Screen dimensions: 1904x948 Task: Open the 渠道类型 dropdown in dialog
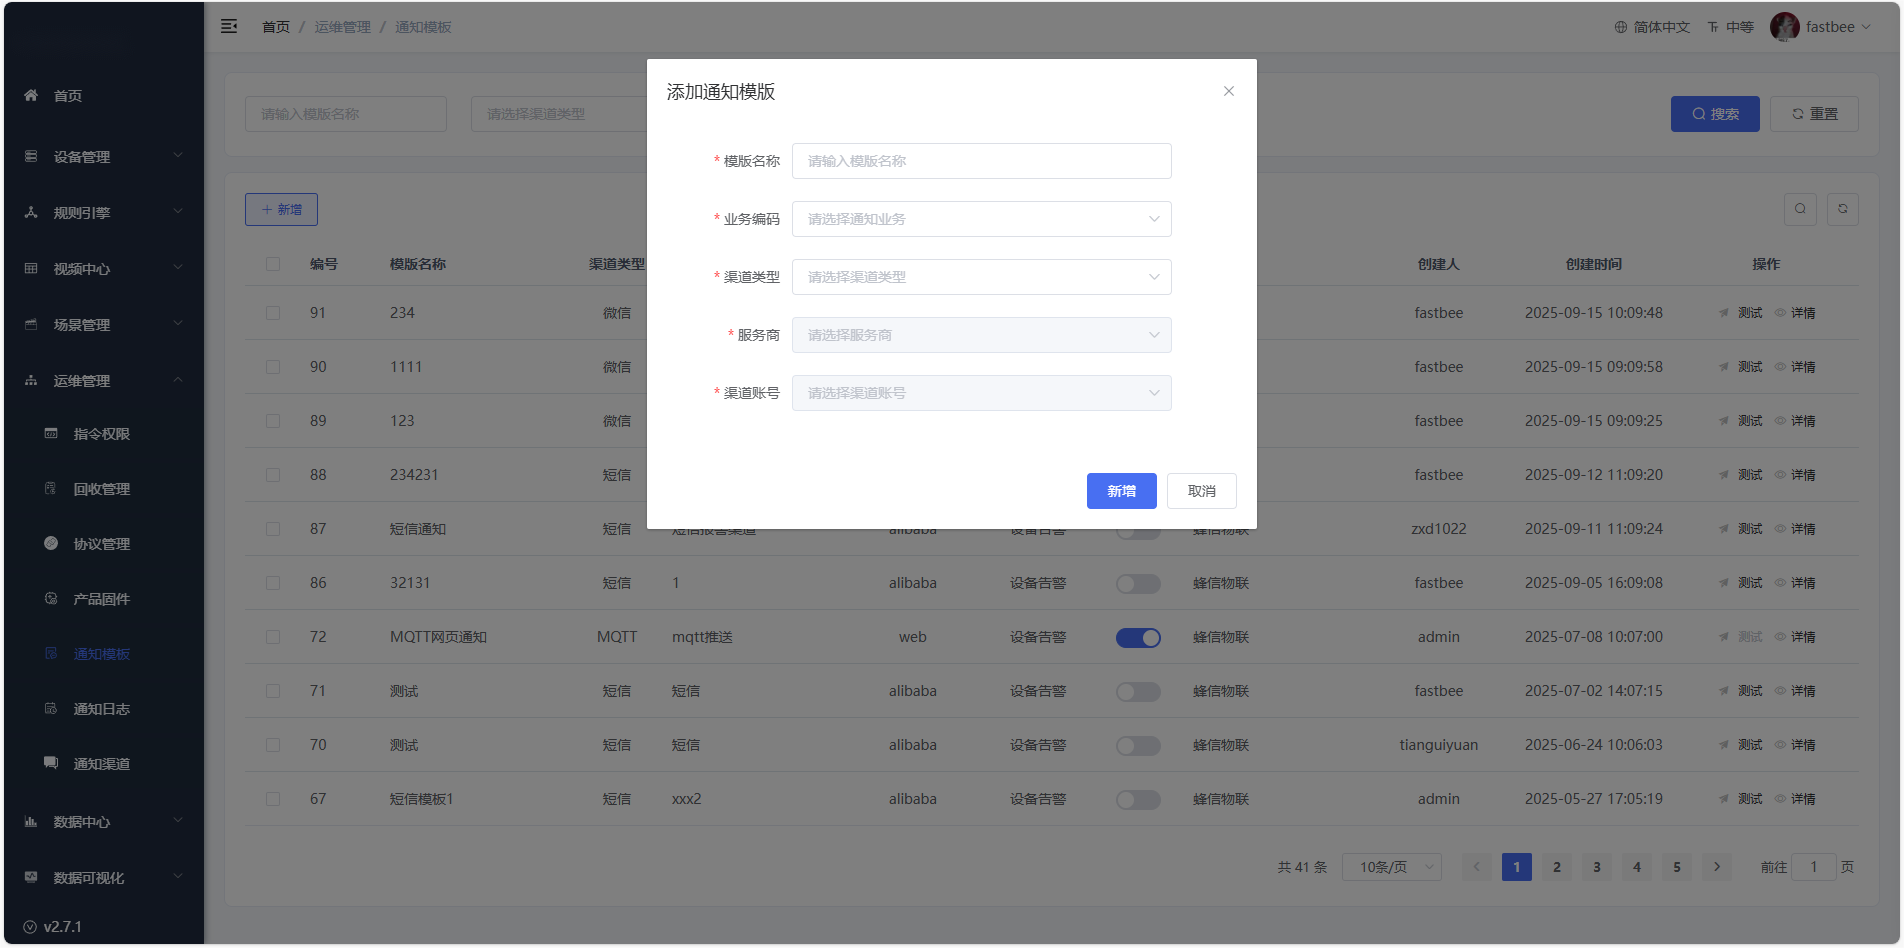(981, 277)
